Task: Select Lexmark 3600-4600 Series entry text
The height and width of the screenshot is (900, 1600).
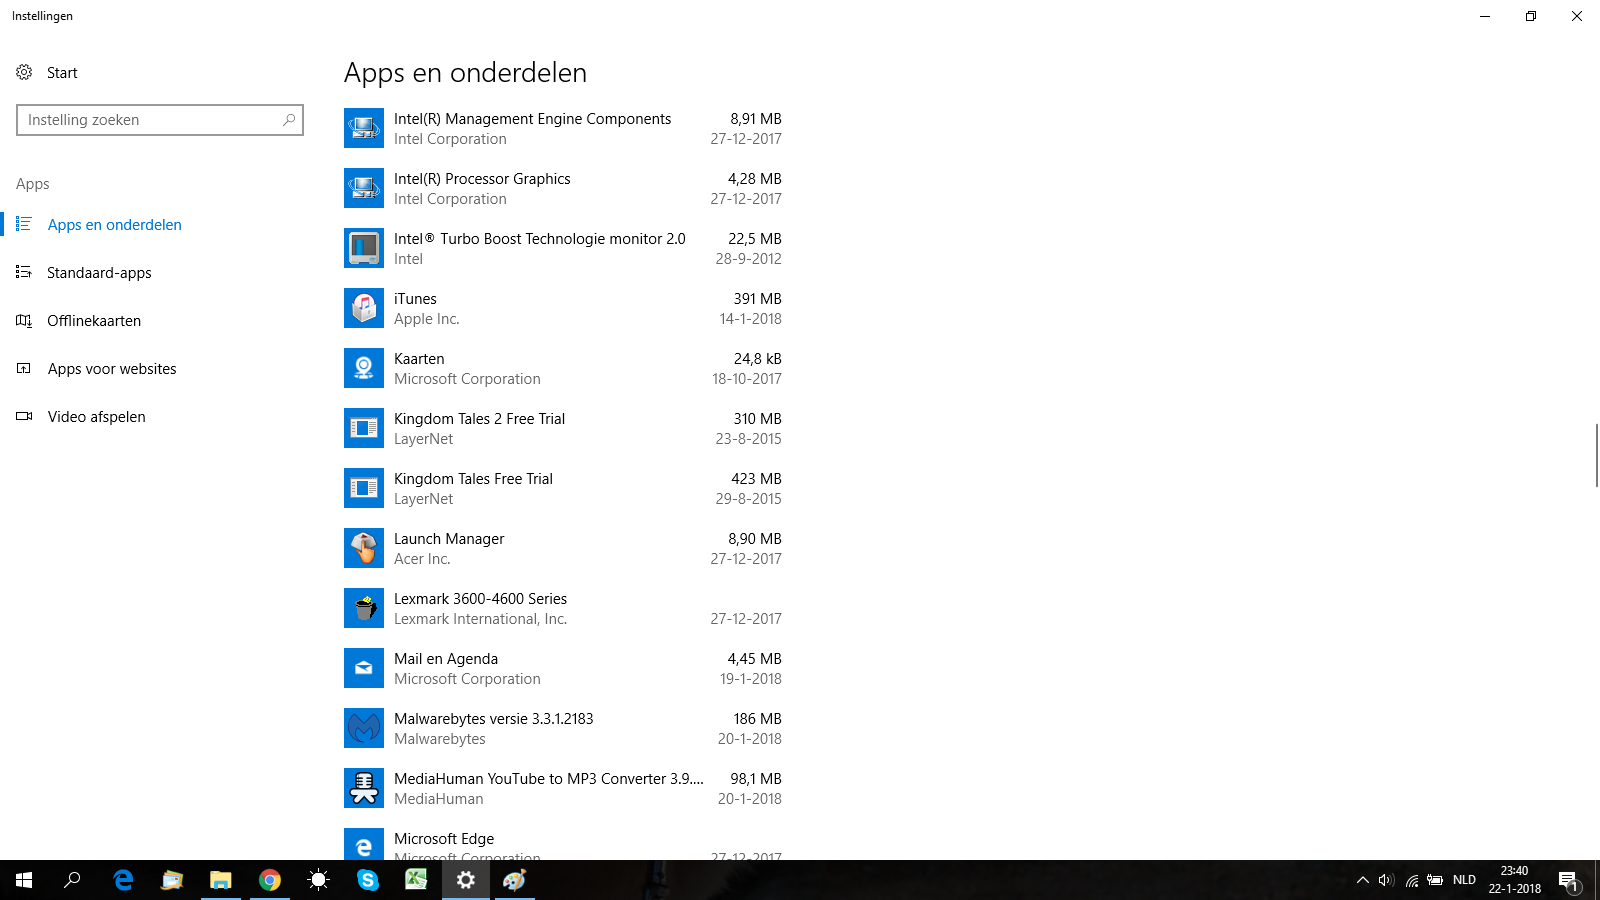Action: click(480, 598)
